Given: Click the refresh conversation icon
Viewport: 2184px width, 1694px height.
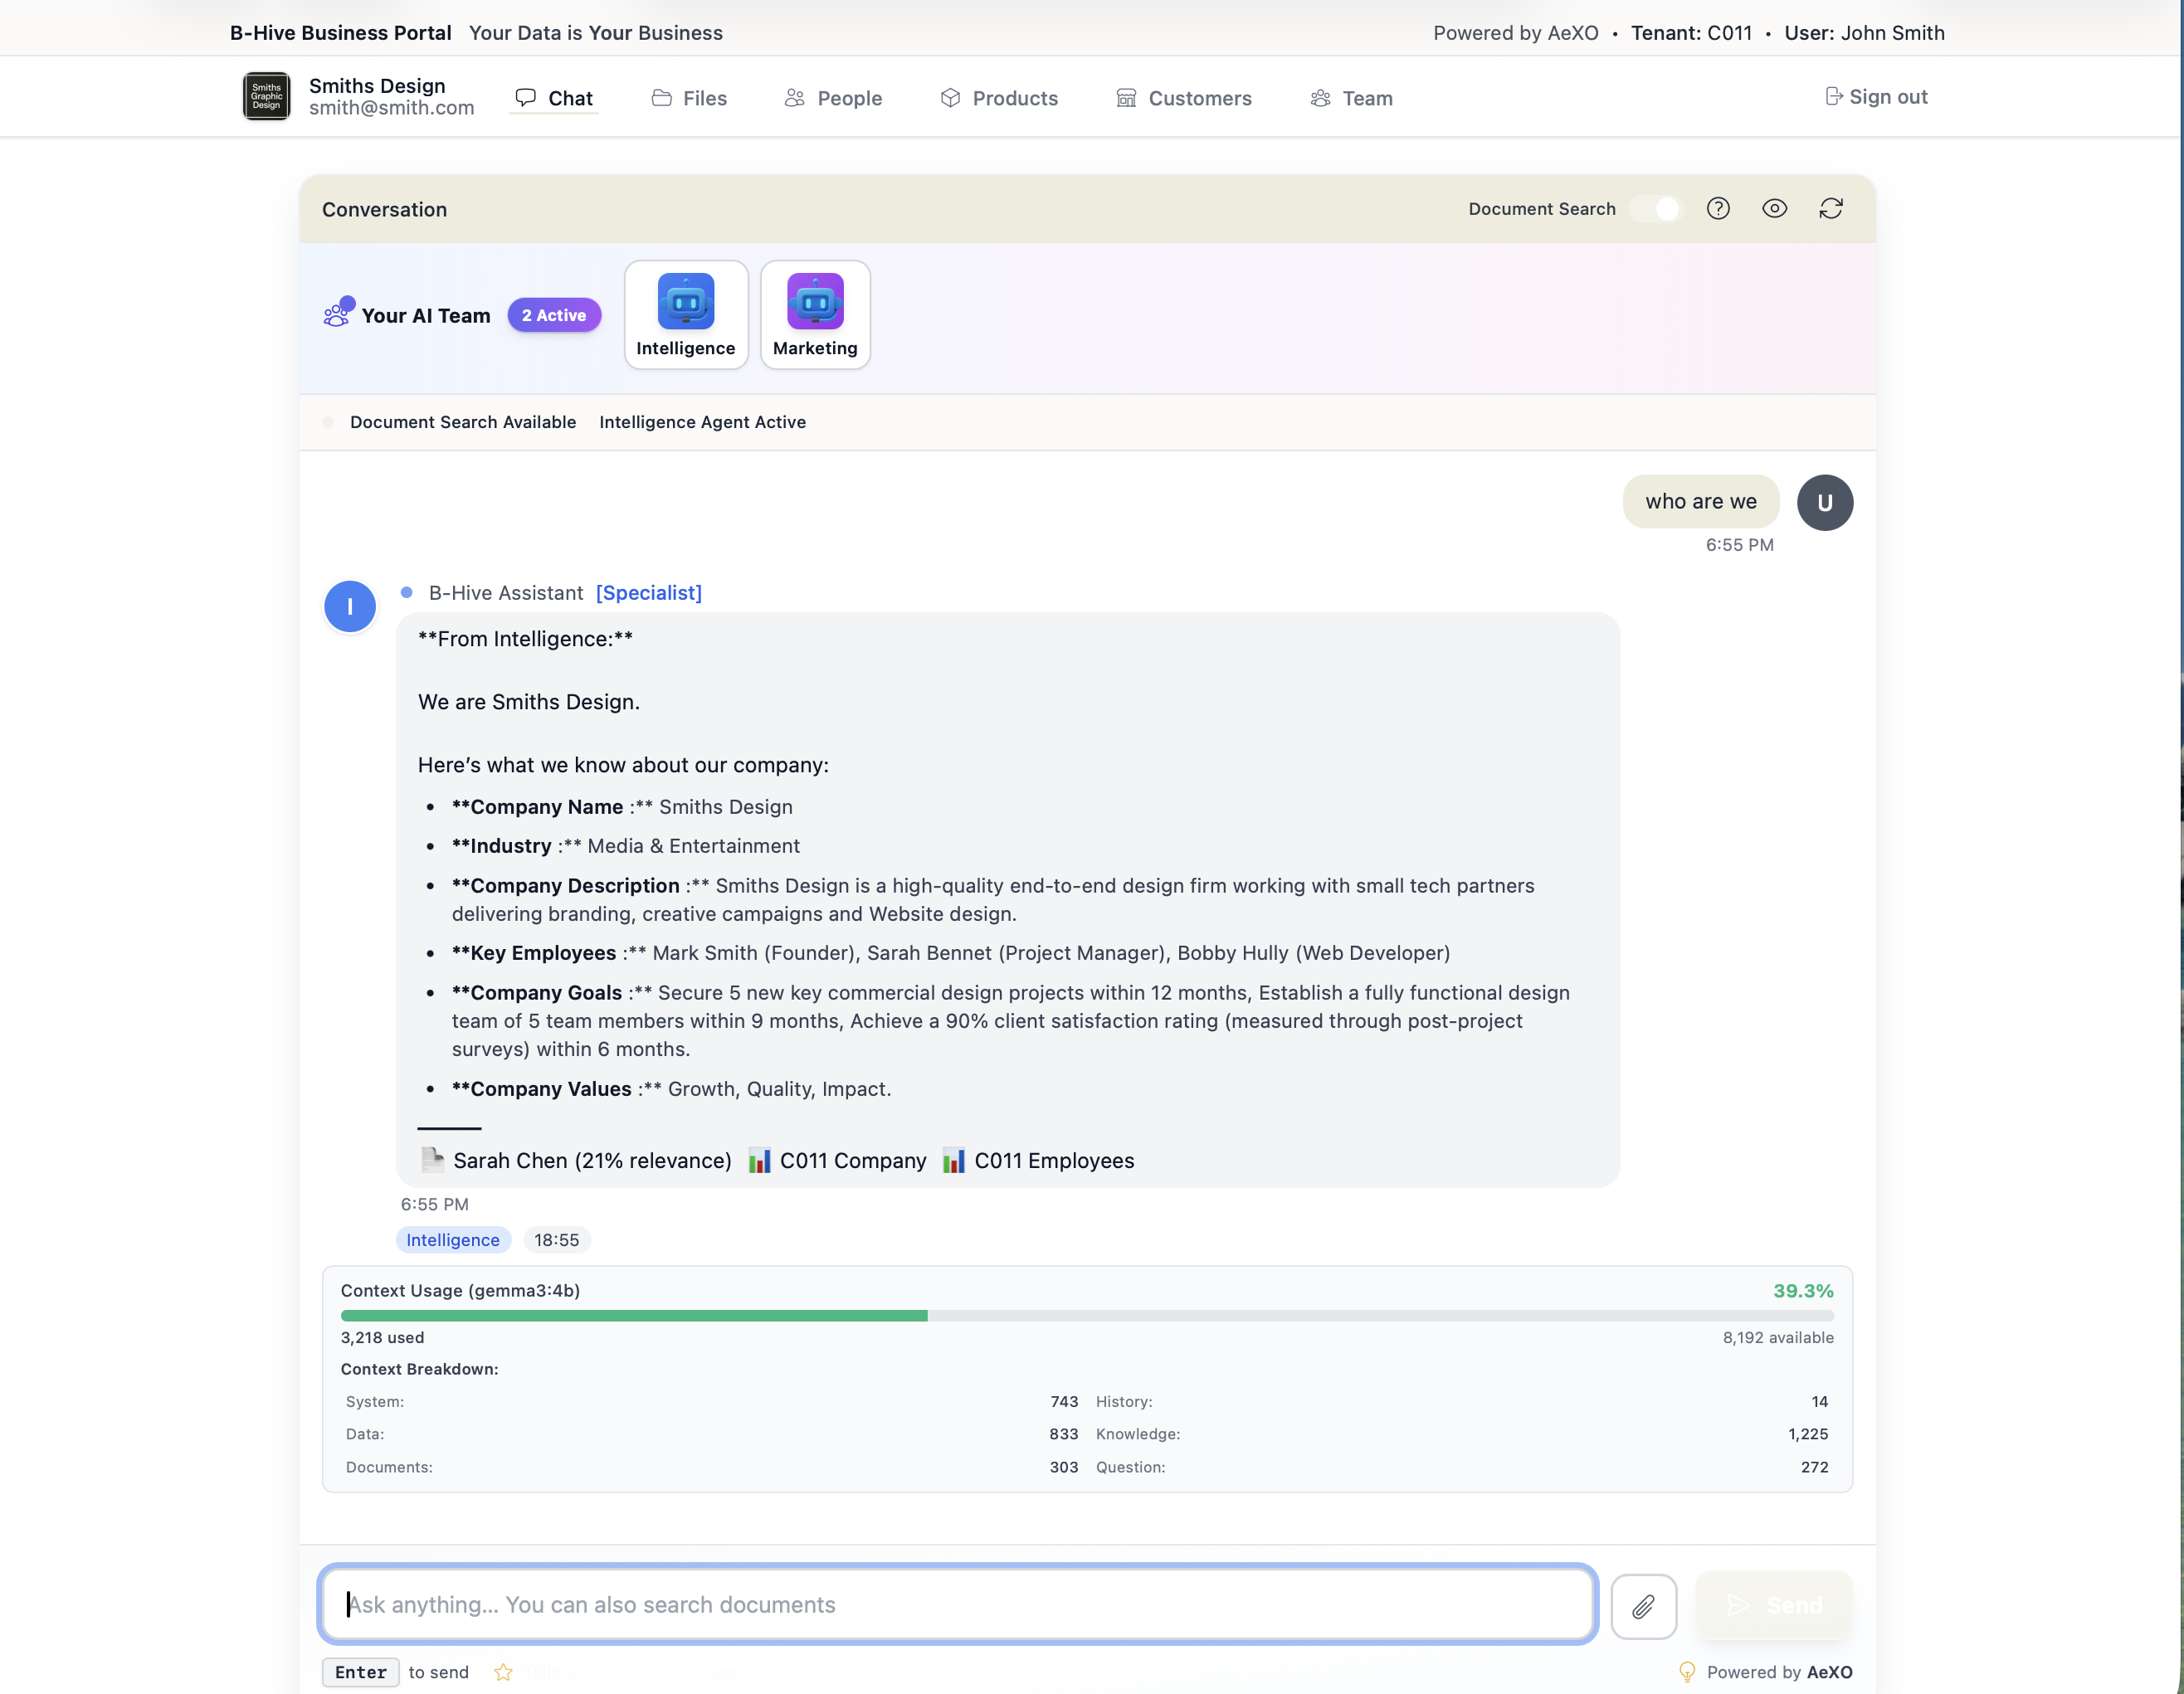Looking at the screenshot, I should pyautogui.click(x=1830, y=208).
